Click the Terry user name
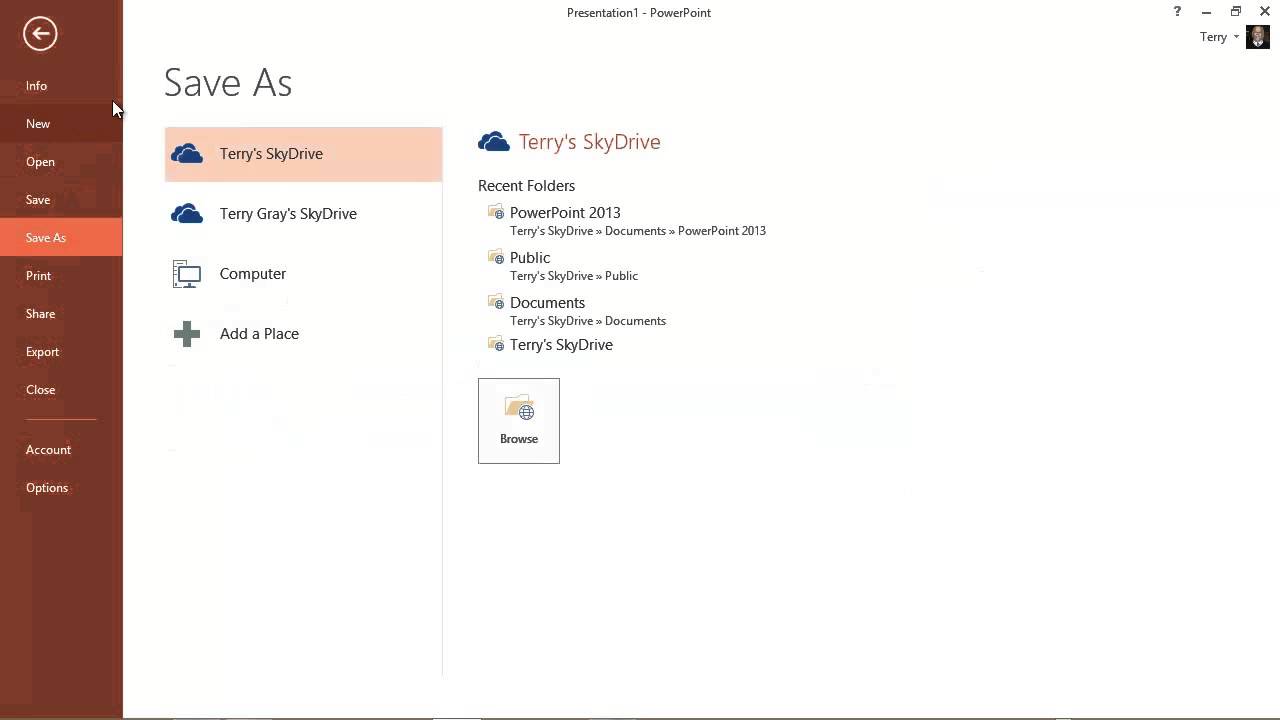 (x=1213, y=37)
